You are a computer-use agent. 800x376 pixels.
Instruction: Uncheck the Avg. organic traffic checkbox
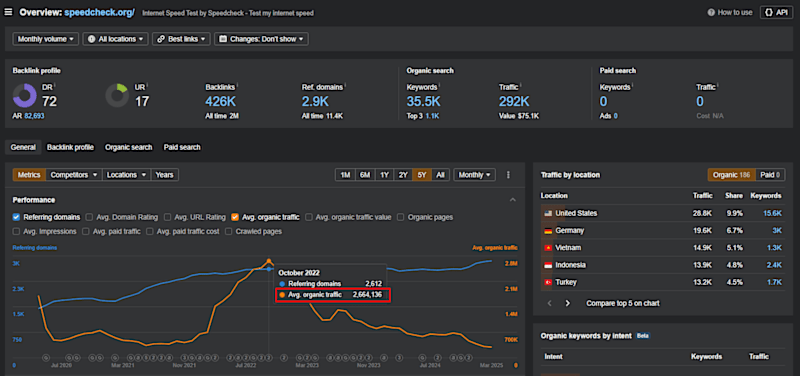pos(235,217)
